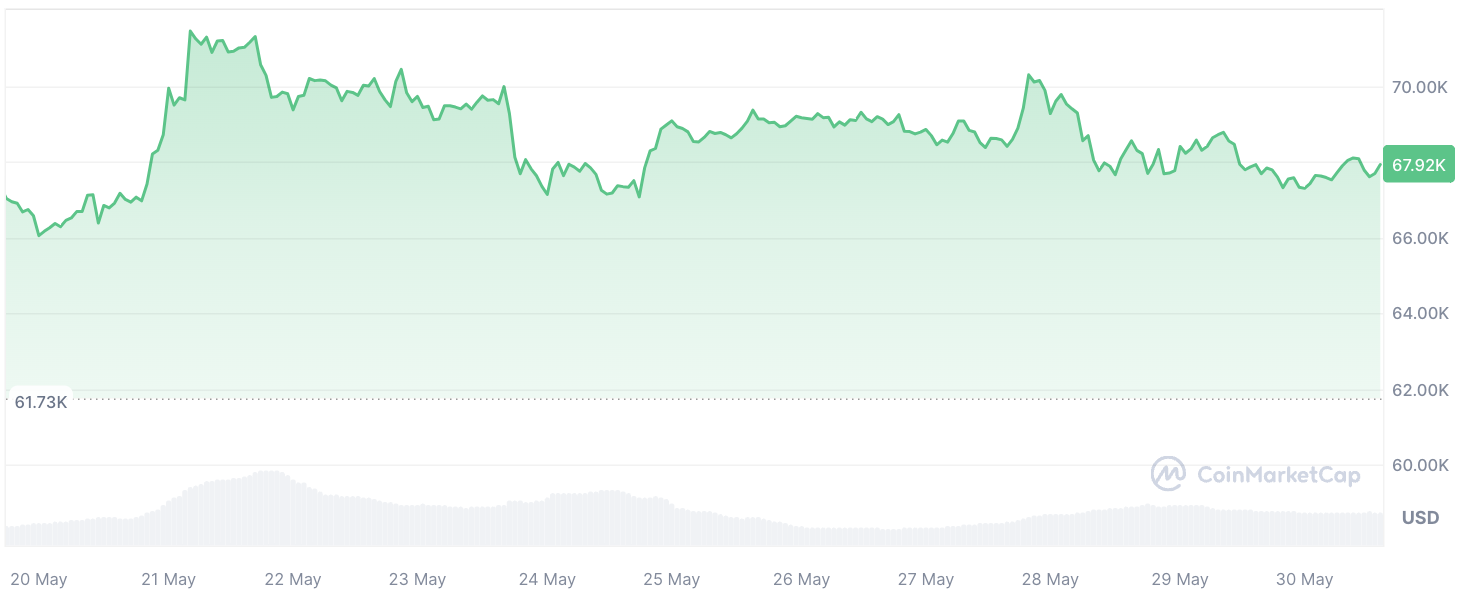Click the green 67.92K current price tag
Screen dimensions: 1468x612
(x=1420, y=166)
